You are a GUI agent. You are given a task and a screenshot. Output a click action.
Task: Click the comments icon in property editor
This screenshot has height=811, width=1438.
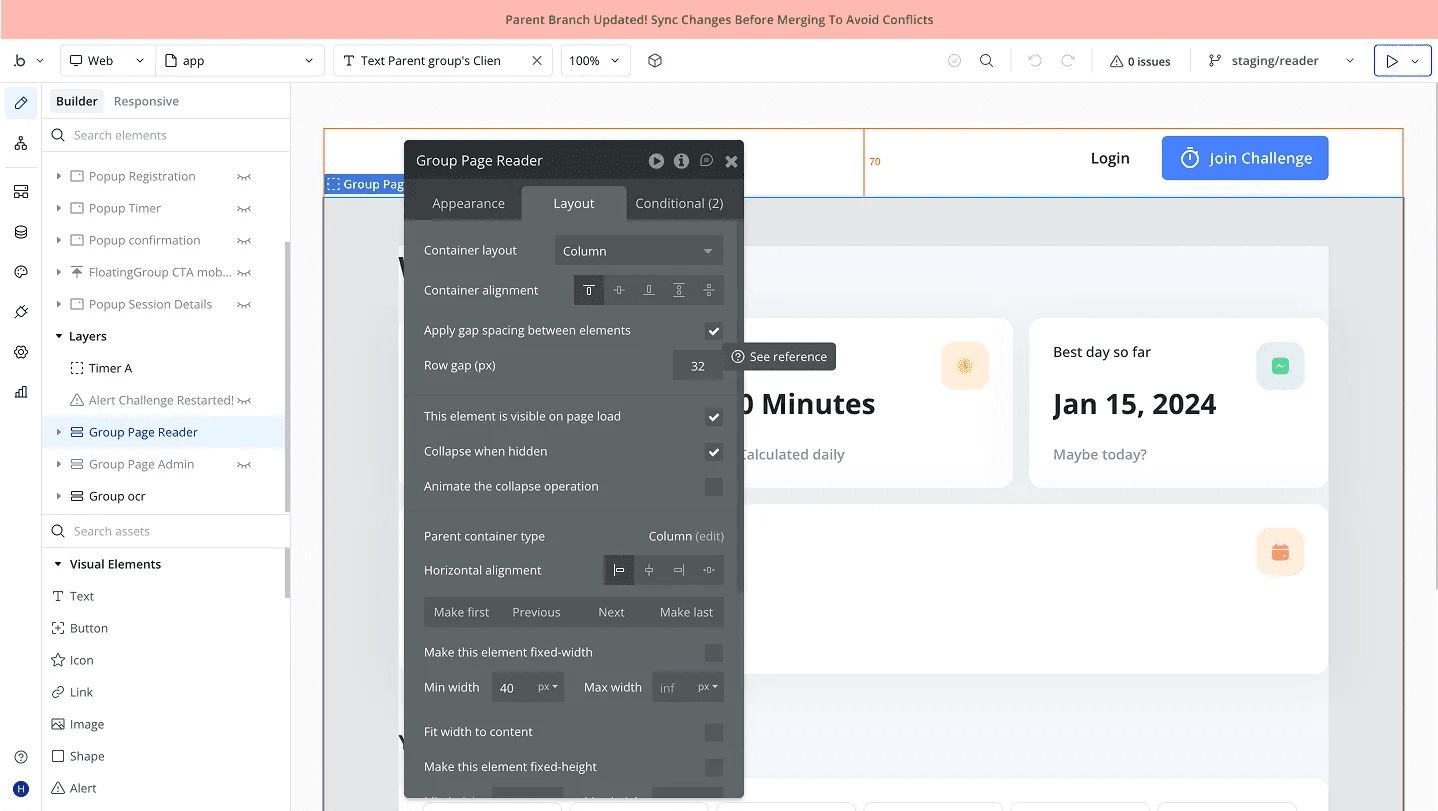(x=706, y=161)
